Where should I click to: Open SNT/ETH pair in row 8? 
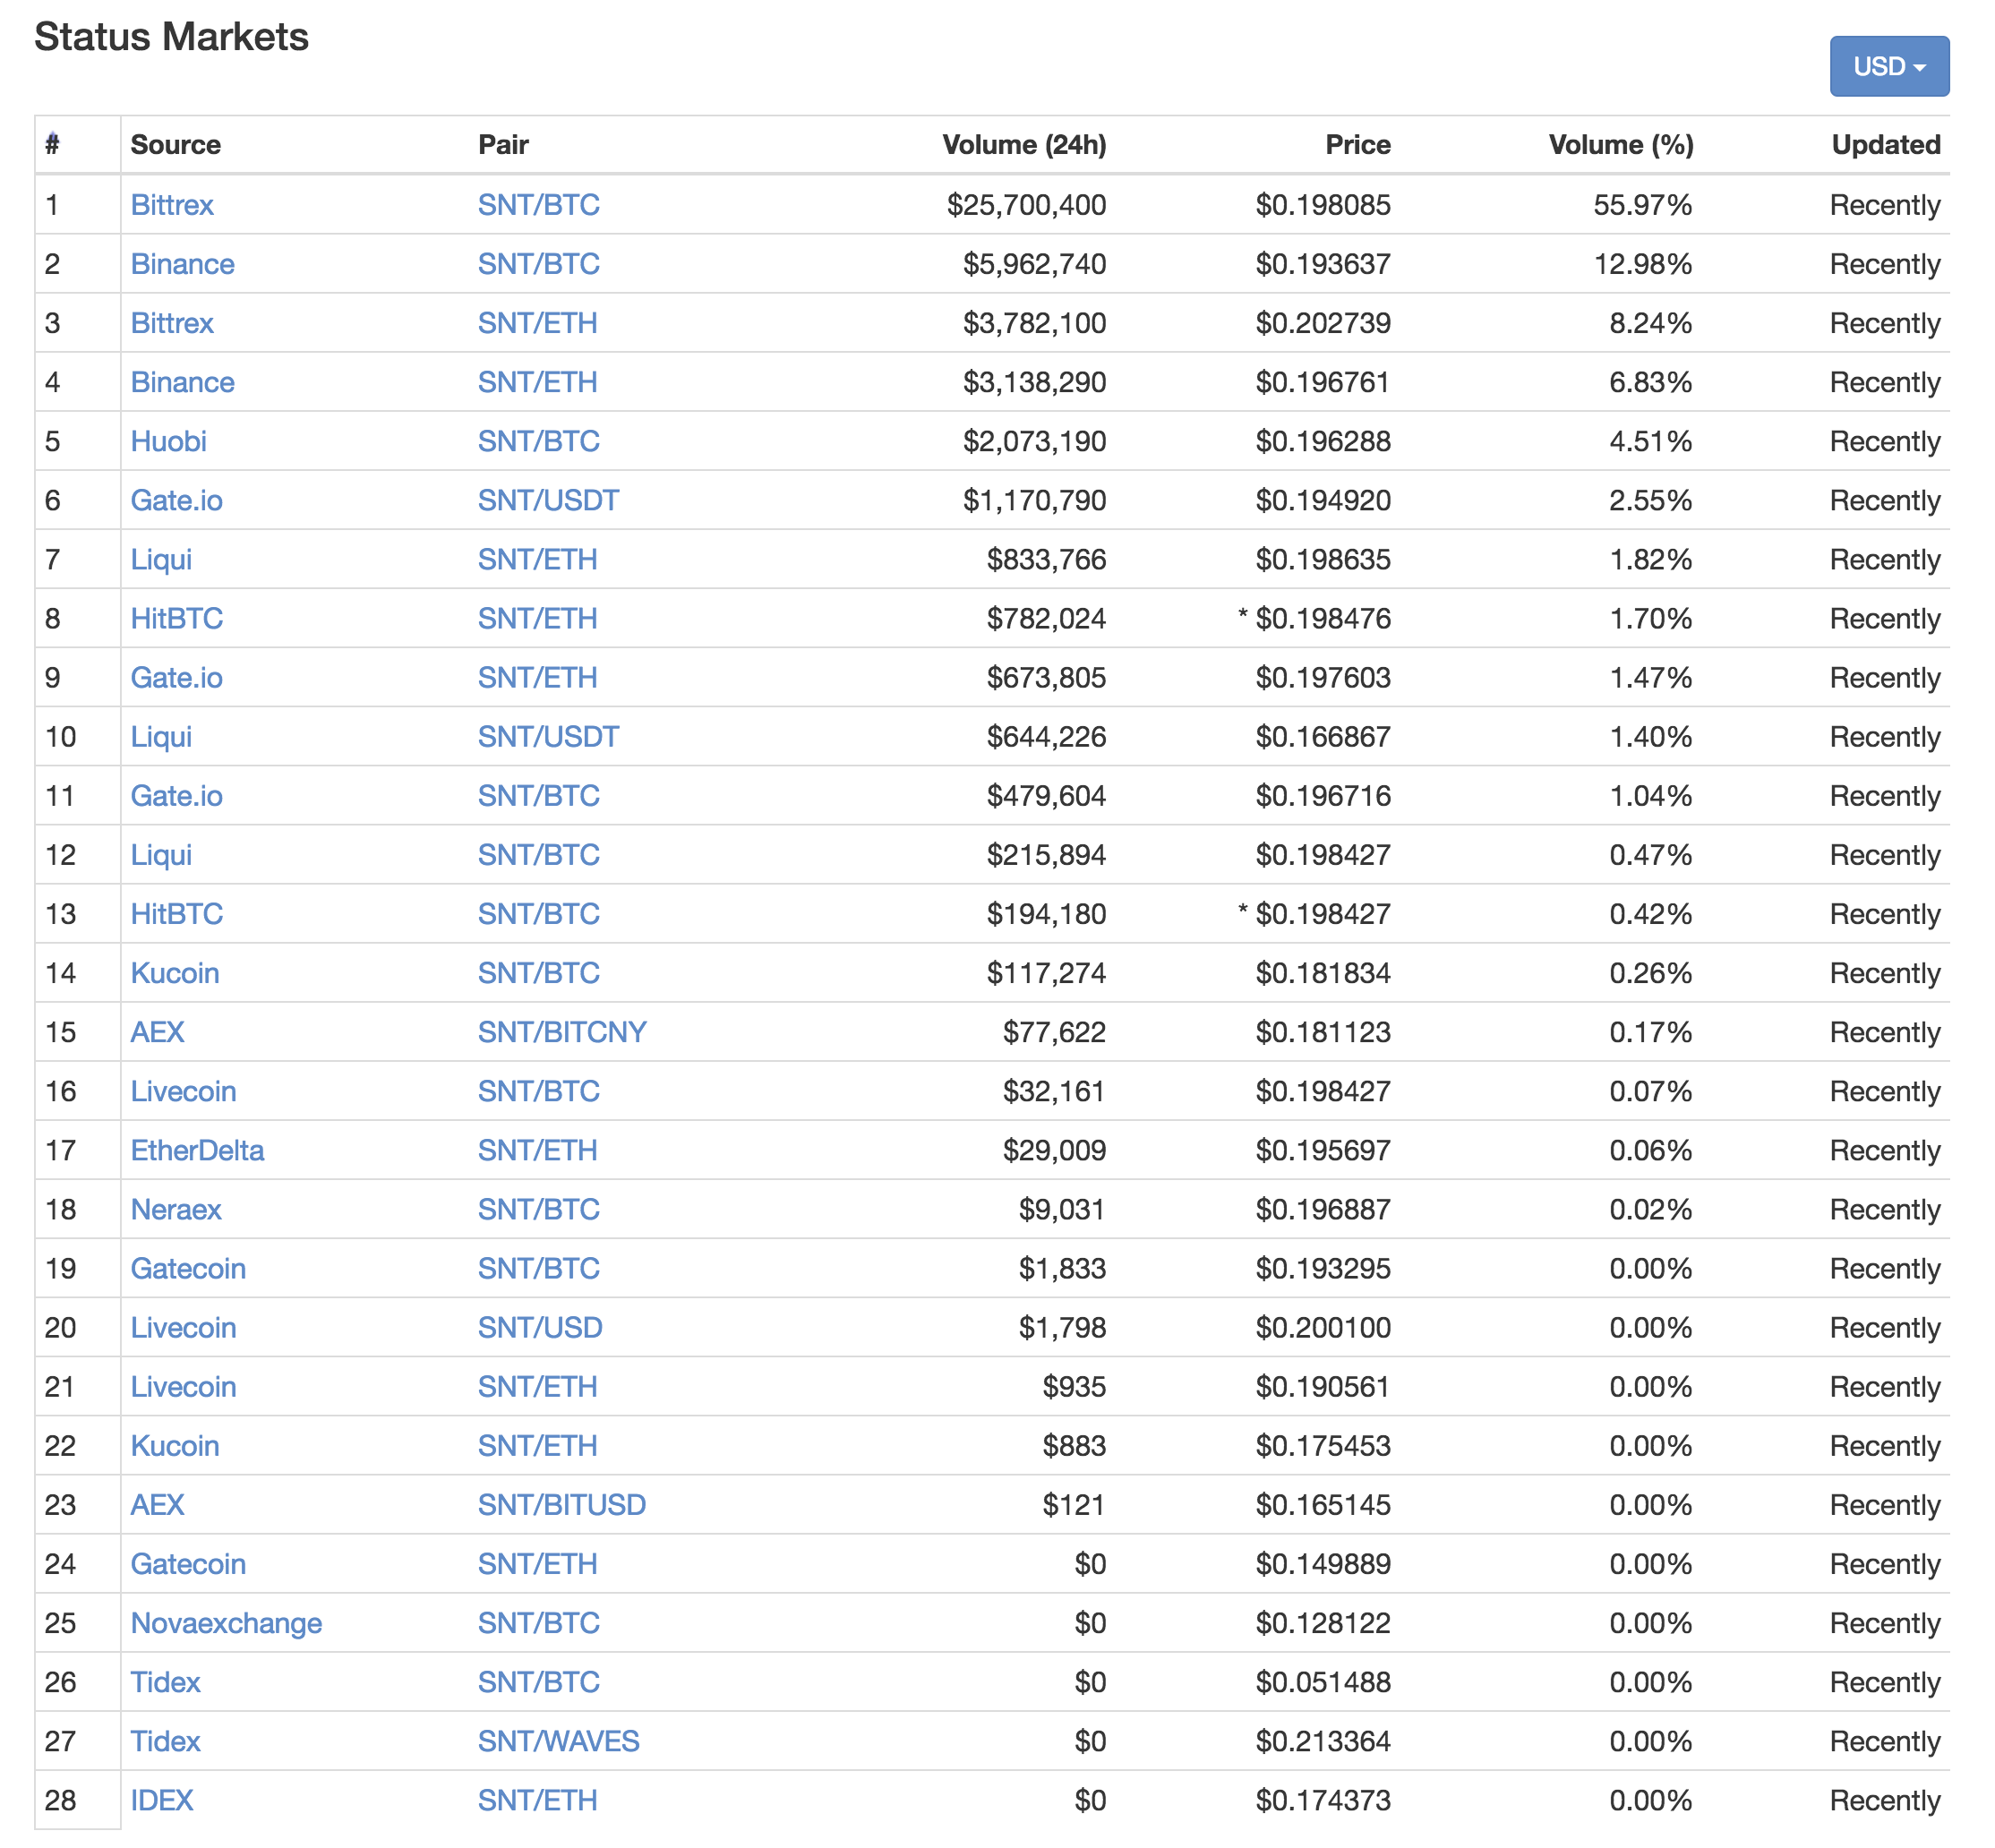coord(537,618)
